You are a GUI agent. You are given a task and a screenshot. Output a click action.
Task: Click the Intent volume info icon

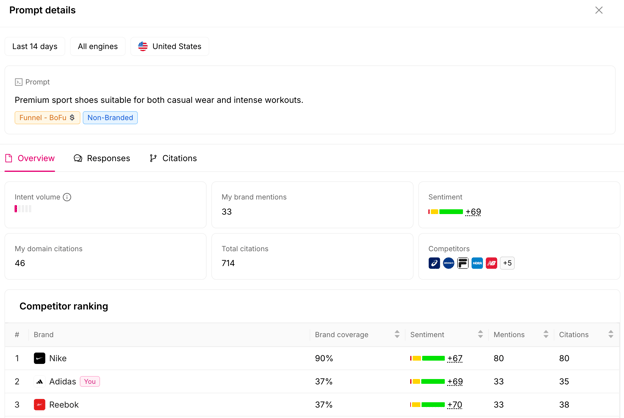67,197
